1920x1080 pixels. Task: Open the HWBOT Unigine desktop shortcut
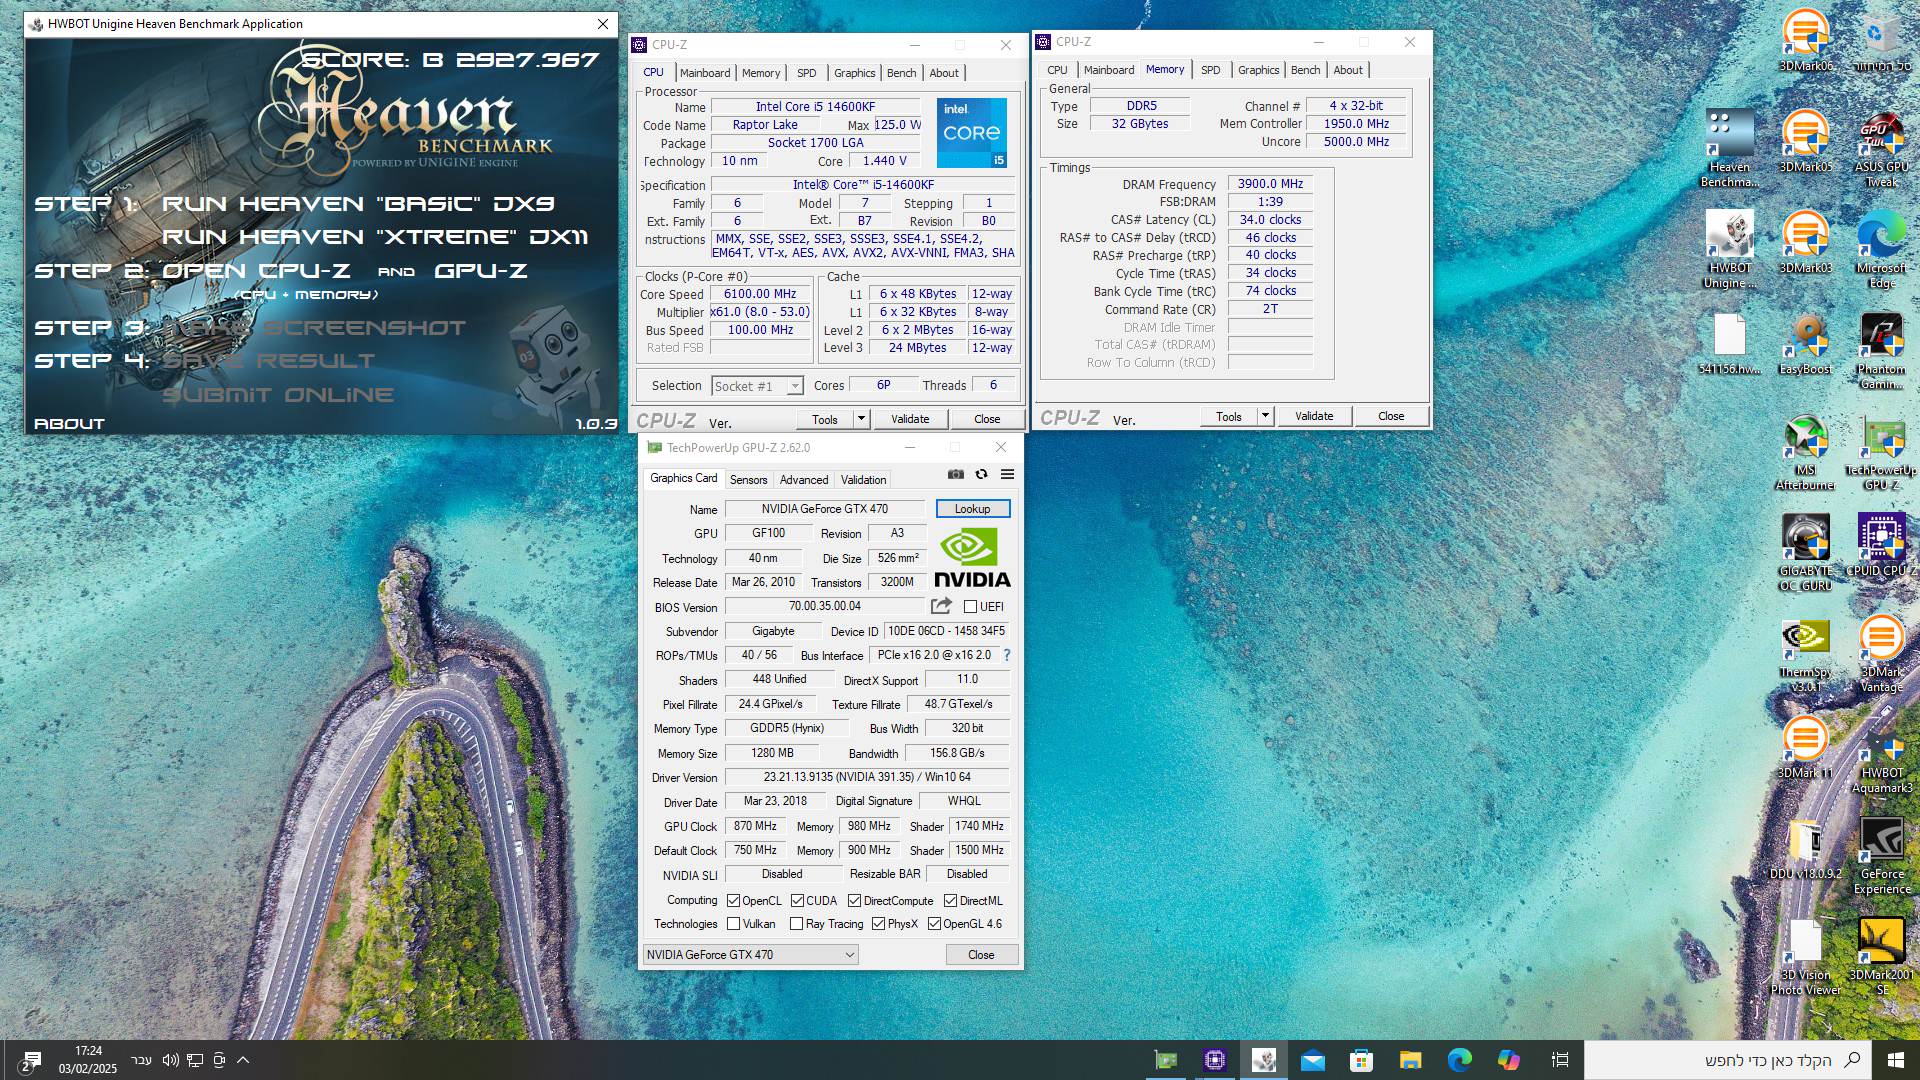[x=1730, y=249]
